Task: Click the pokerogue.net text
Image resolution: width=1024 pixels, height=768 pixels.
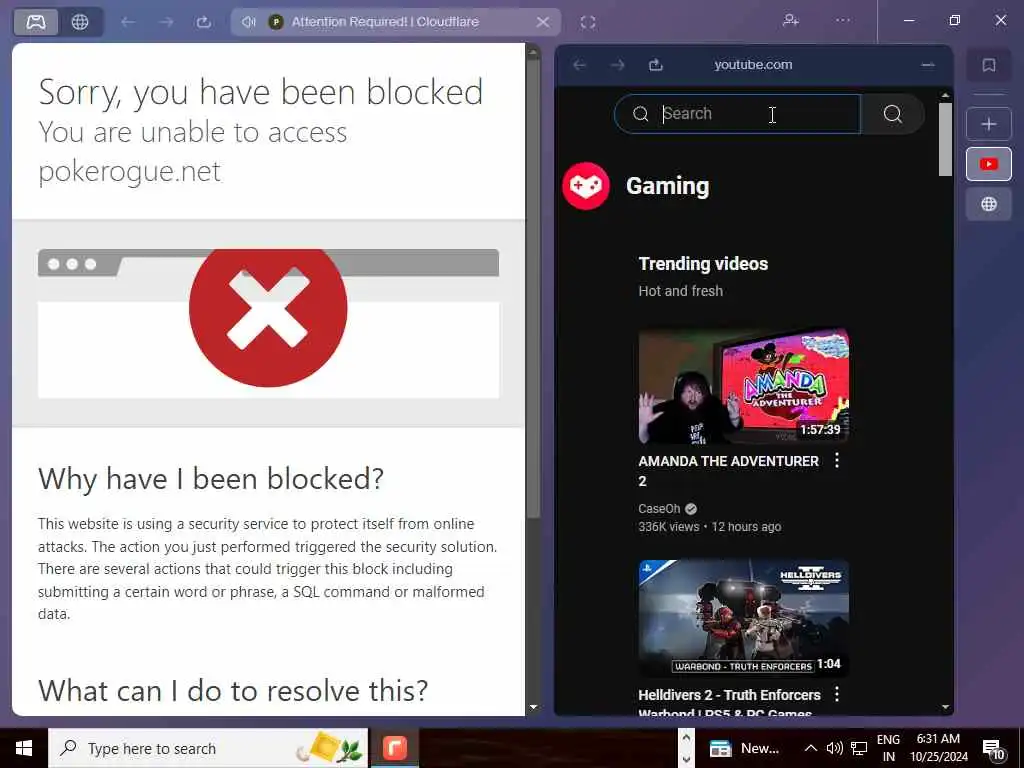Action: coord(130,171)
